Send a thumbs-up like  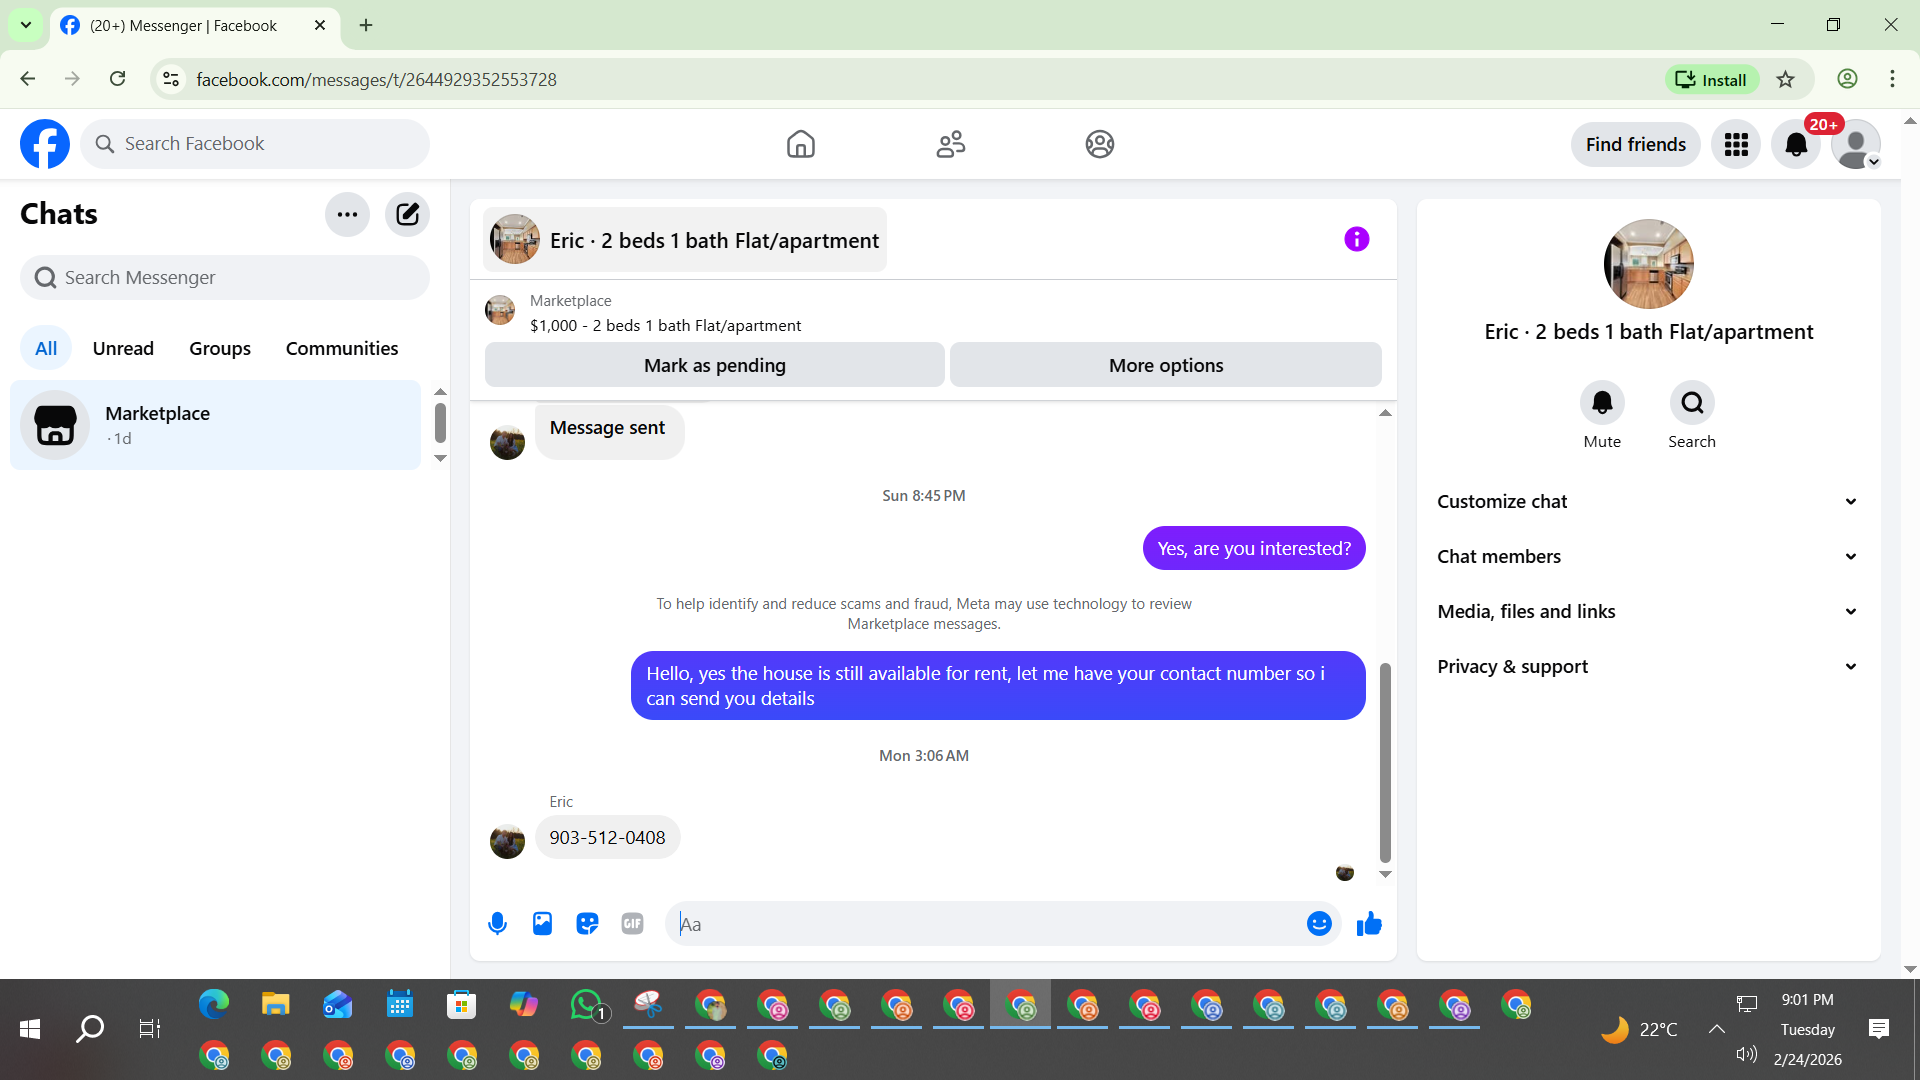tap(1369, 924)
